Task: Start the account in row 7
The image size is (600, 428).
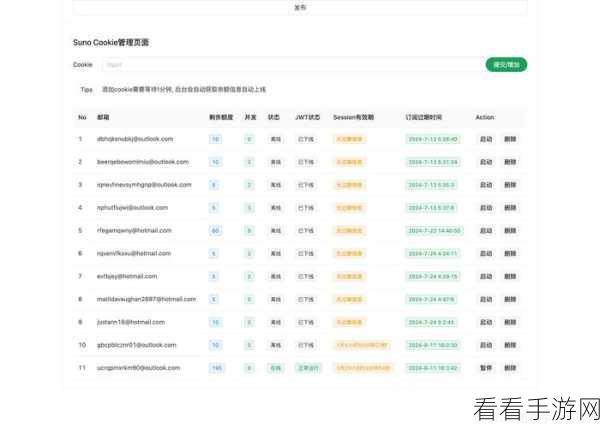Action: pos(486,277)
